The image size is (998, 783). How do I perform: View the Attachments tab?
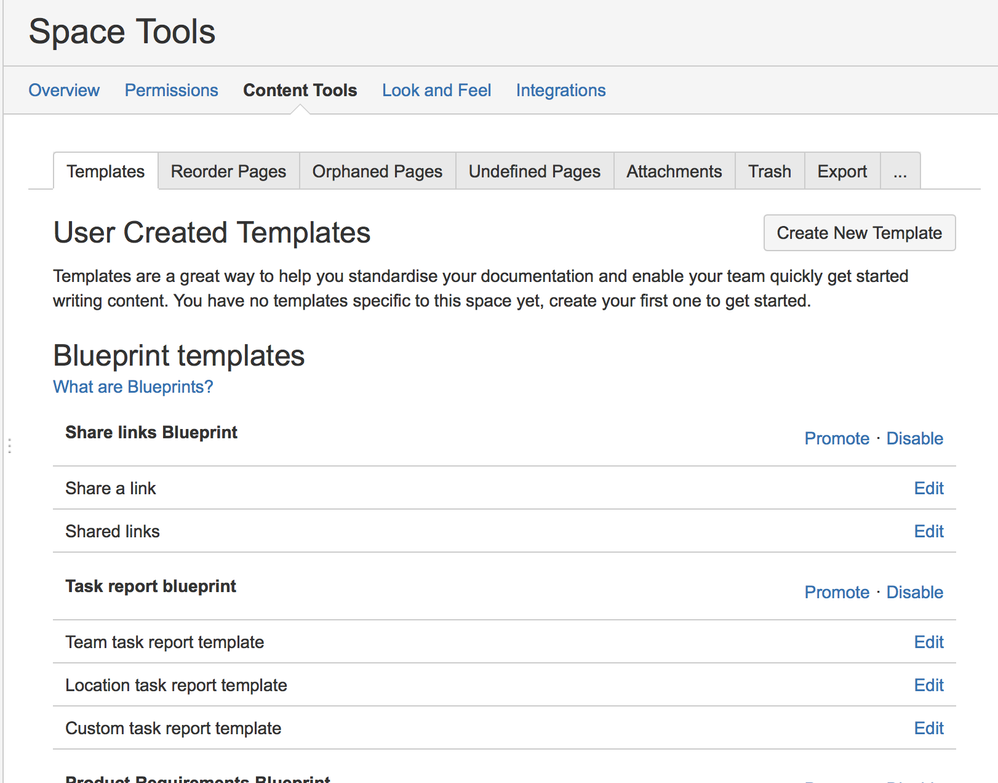coord(674,171)
